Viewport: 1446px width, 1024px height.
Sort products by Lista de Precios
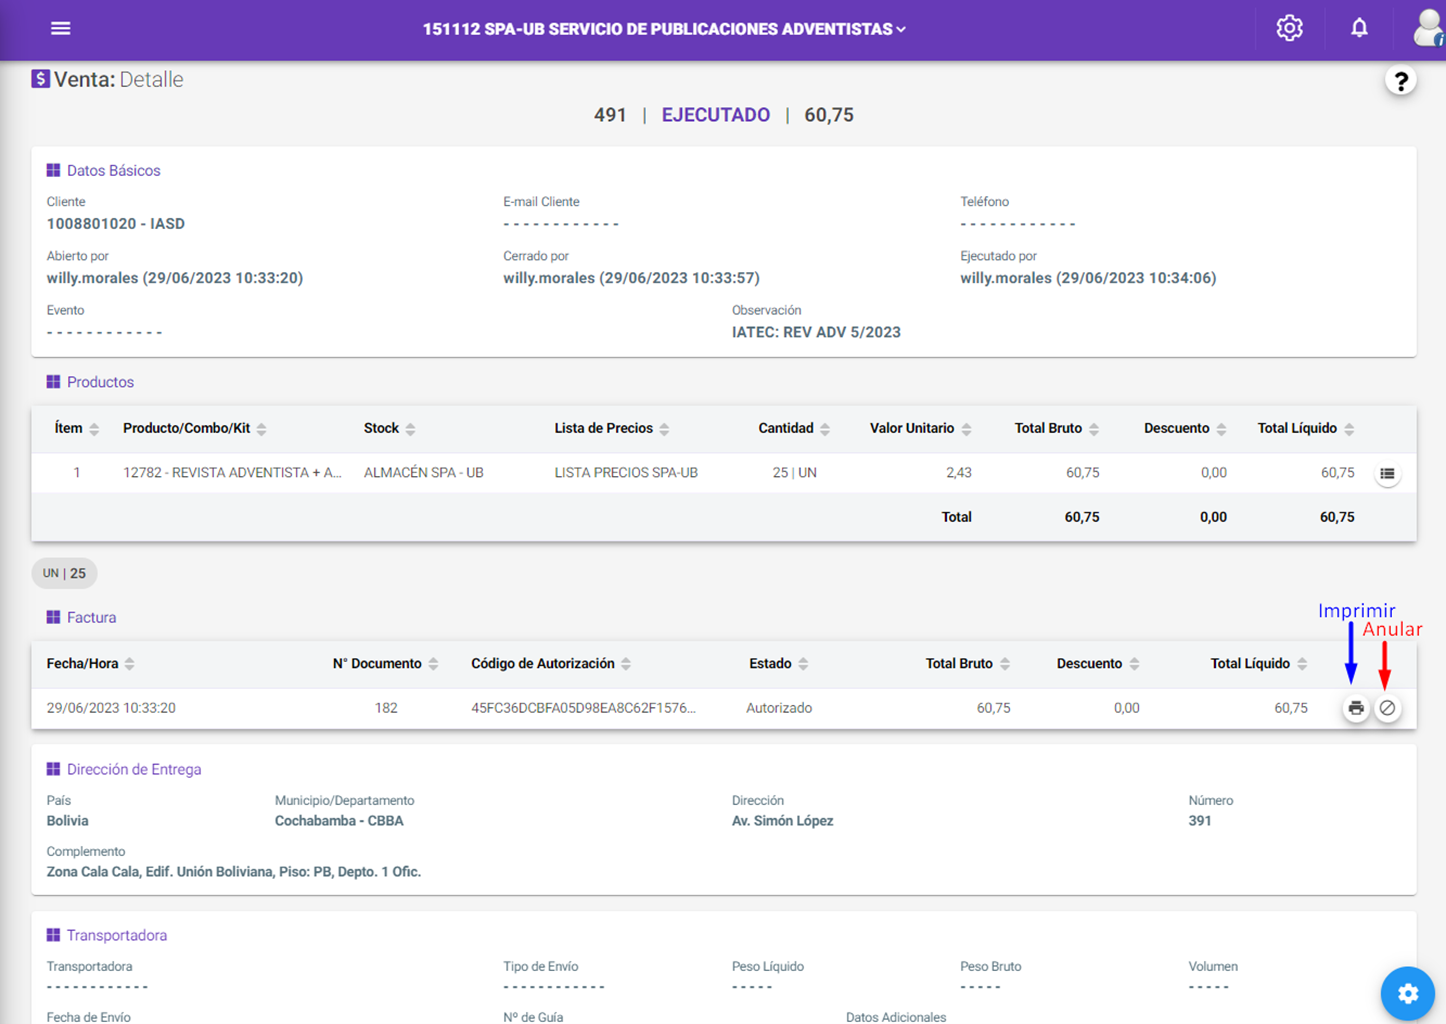pyautogui.click(x=612, y=428)
